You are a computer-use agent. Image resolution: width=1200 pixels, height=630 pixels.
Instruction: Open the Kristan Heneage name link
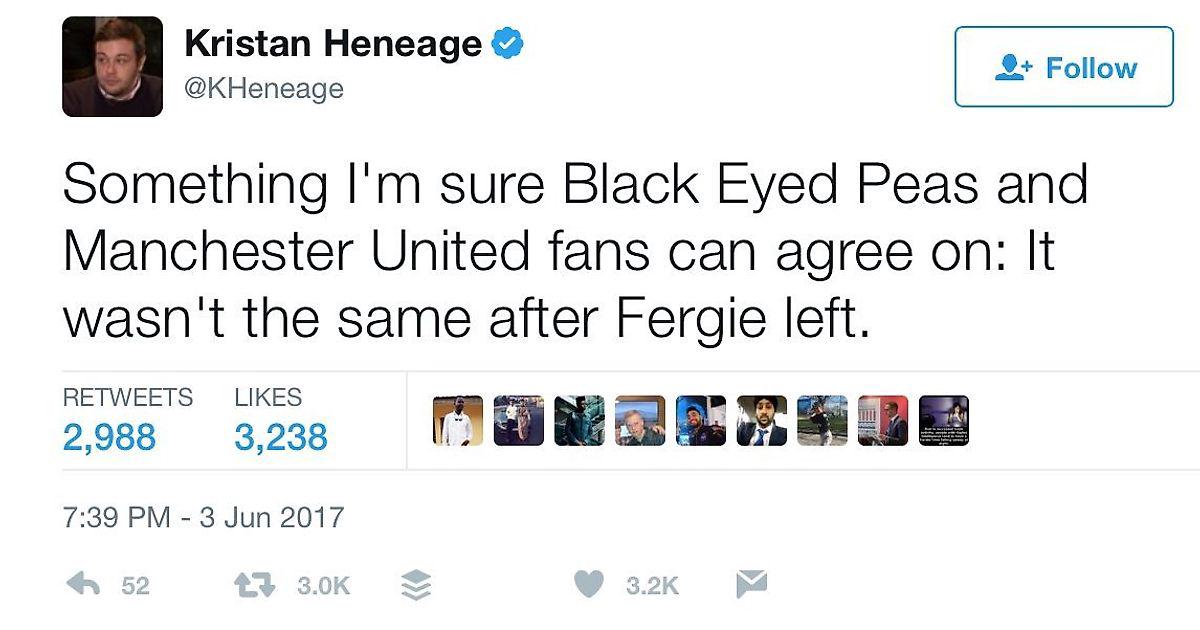[x=333, y=44]
